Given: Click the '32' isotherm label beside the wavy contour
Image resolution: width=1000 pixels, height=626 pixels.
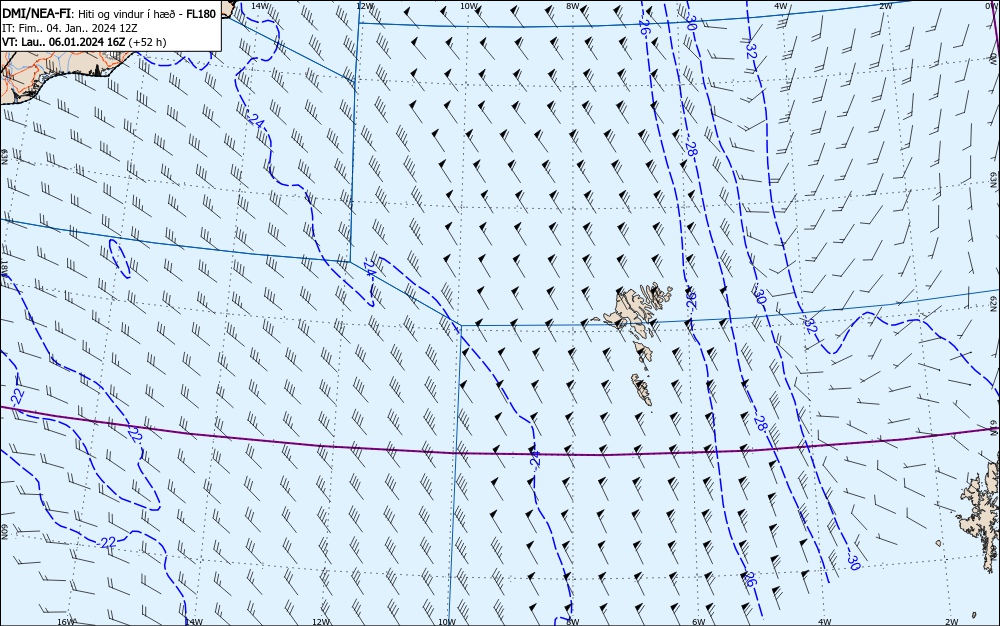Looking at the screenshot, I should [x=810, y=326].
